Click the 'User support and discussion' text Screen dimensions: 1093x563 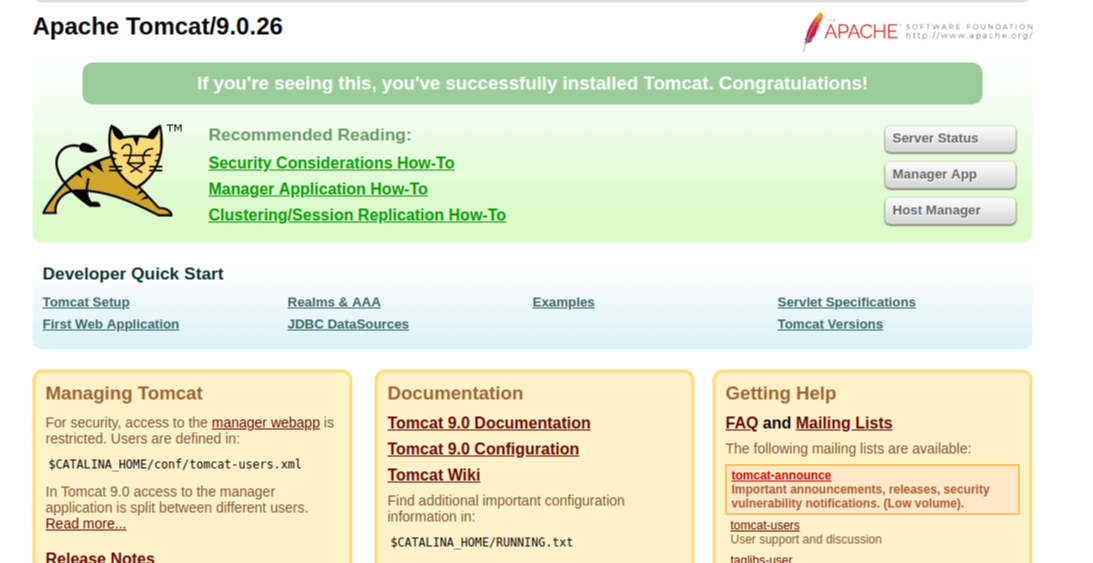pos(806,539)
